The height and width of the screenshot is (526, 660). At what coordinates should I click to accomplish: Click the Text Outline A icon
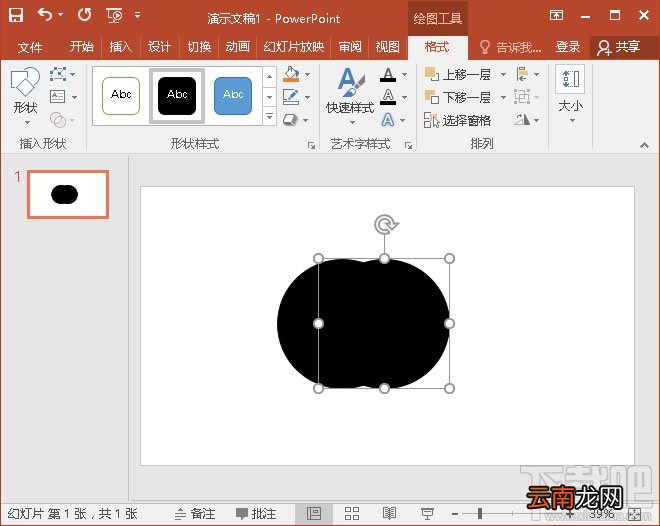click(388, 97)
